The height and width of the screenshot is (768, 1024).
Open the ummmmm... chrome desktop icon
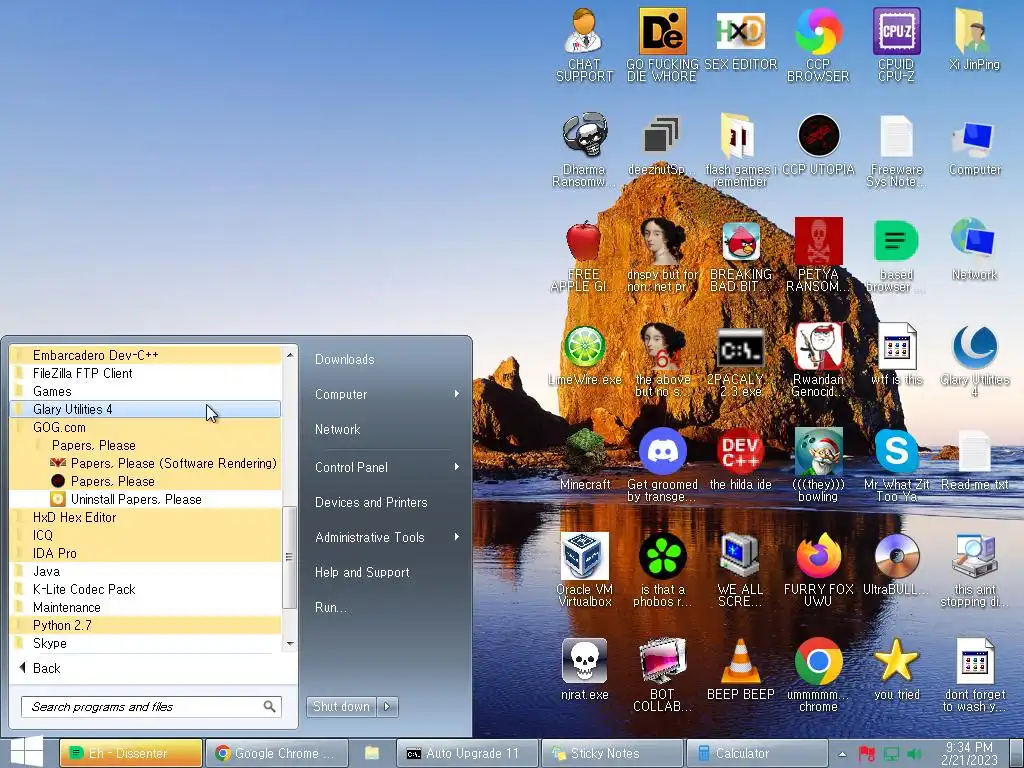point(818,676)
